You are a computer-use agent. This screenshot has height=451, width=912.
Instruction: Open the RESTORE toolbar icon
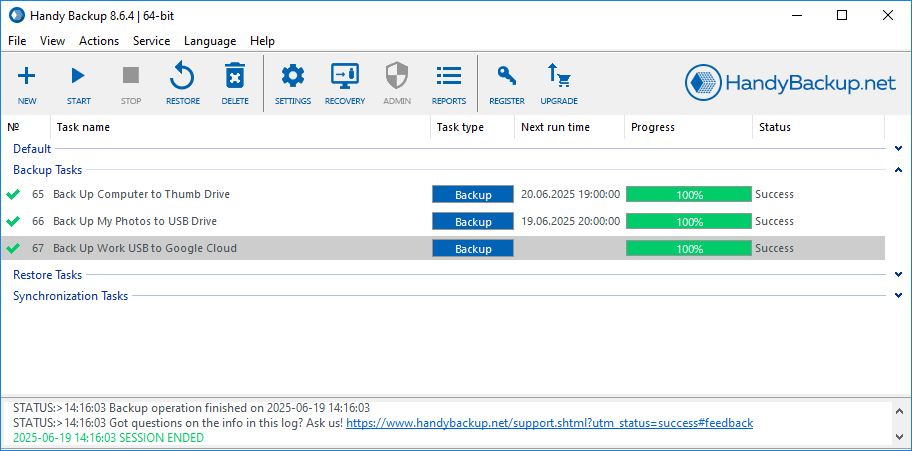click(183, 76)
